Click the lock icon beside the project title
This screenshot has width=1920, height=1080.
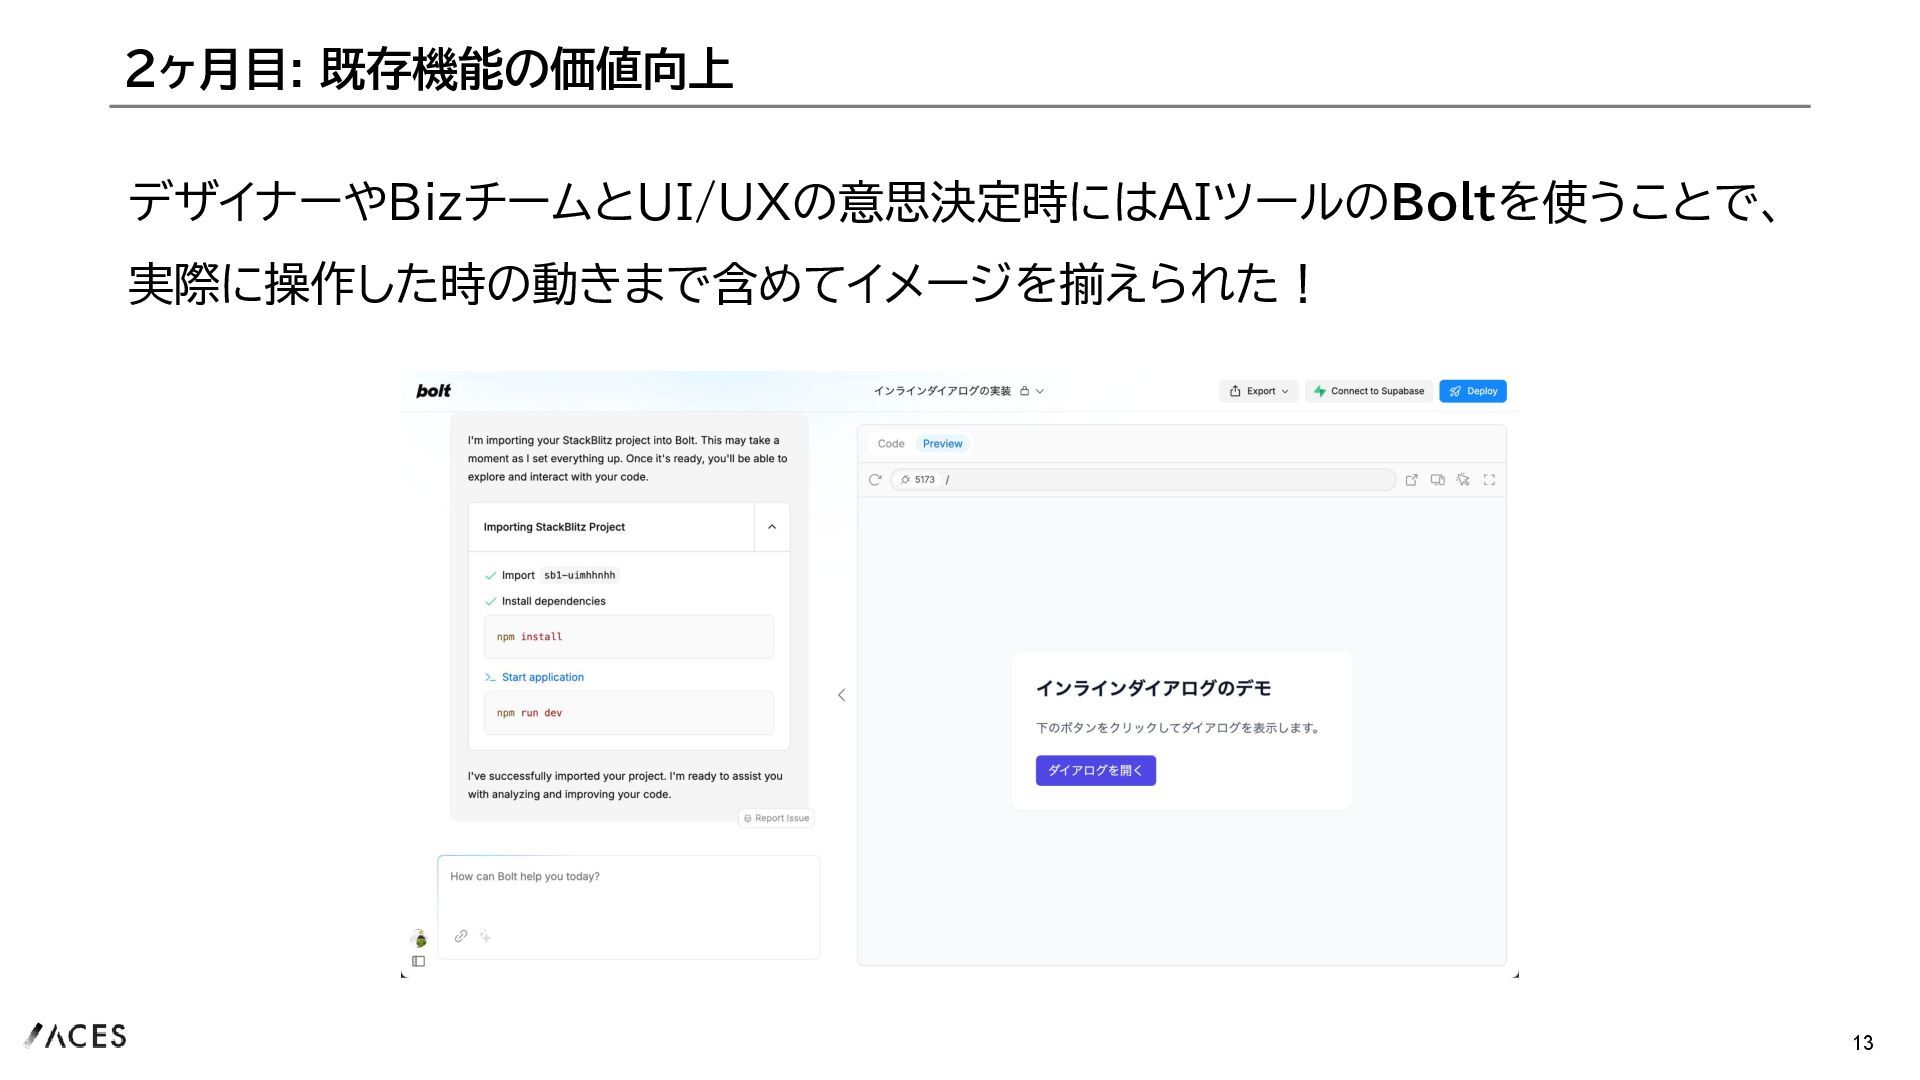click(x=1025, y=391)
